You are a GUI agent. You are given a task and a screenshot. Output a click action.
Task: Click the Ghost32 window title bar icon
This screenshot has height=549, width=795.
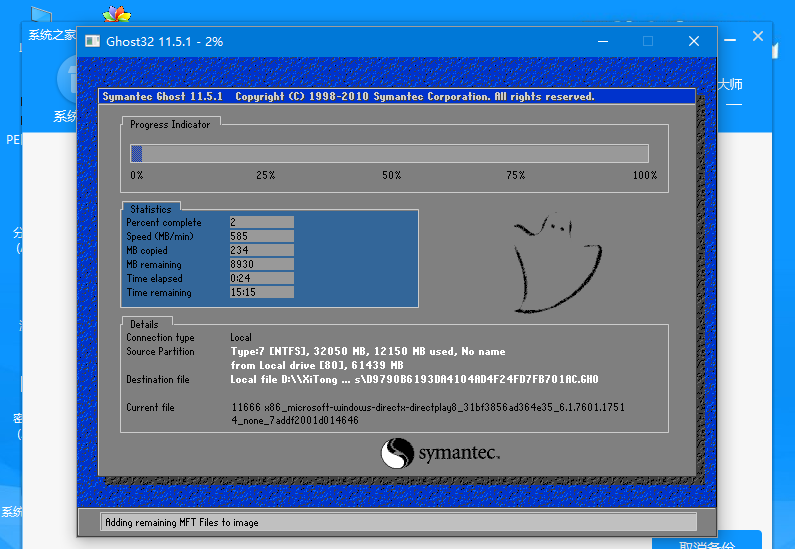(x=92, y=41)
